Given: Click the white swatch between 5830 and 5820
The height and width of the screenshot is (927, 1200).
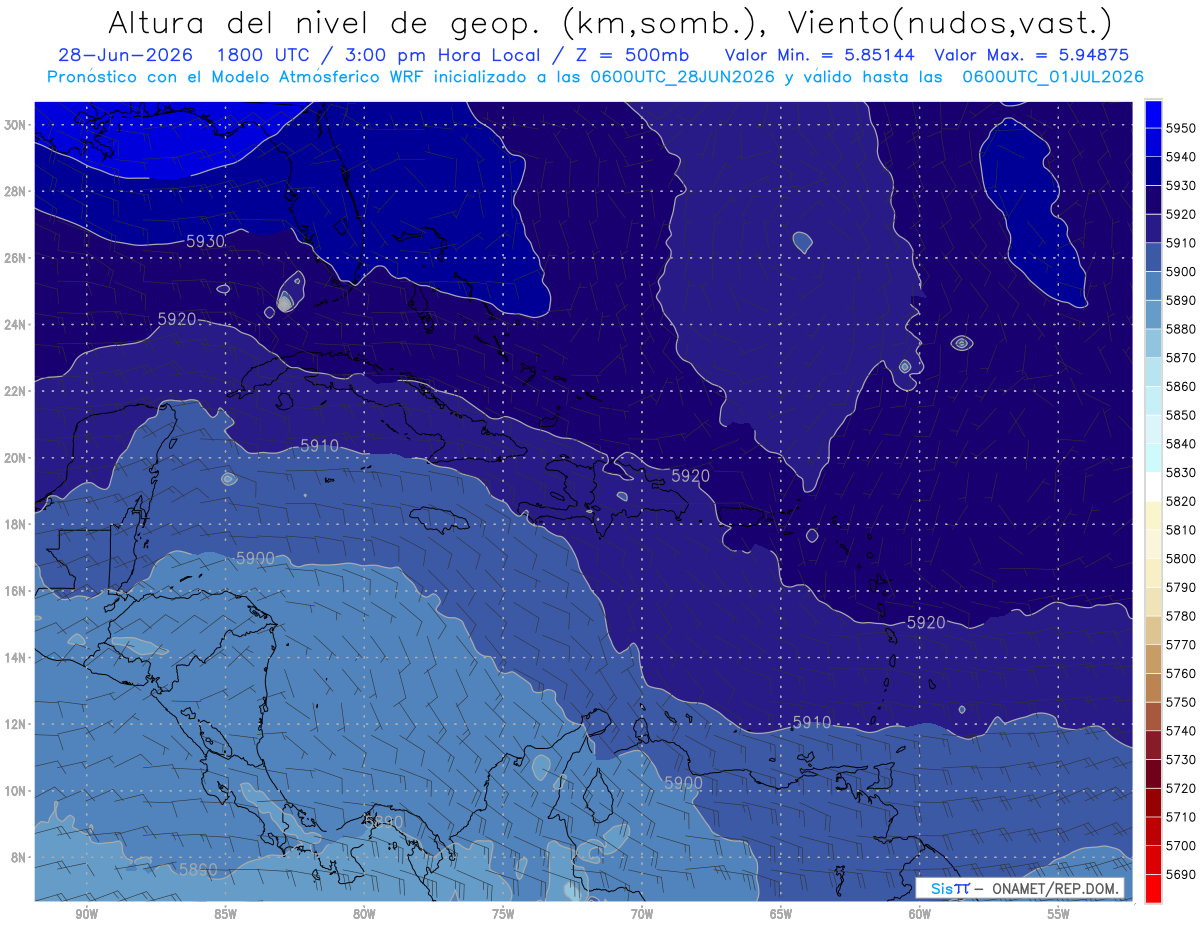Looking at the screenshot, I should click(x=1153, y=486).
